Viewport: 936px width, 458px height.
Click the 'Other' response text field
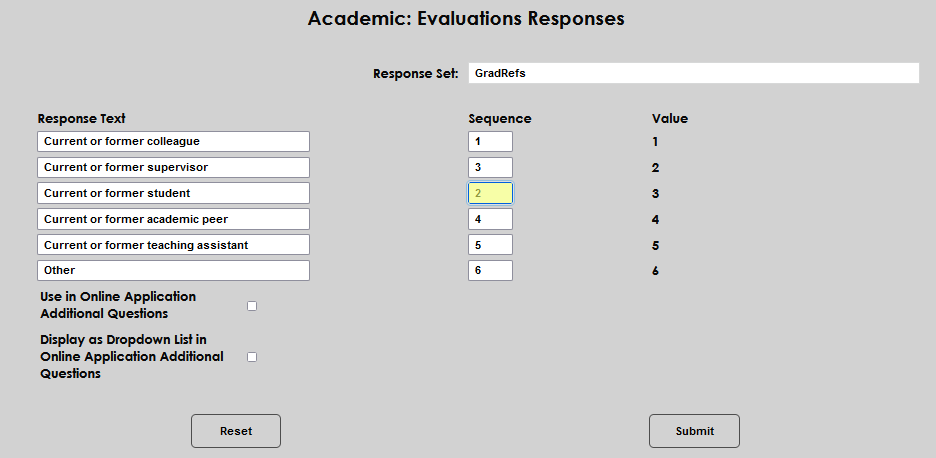pyautogui.click(x=174, y=271)
